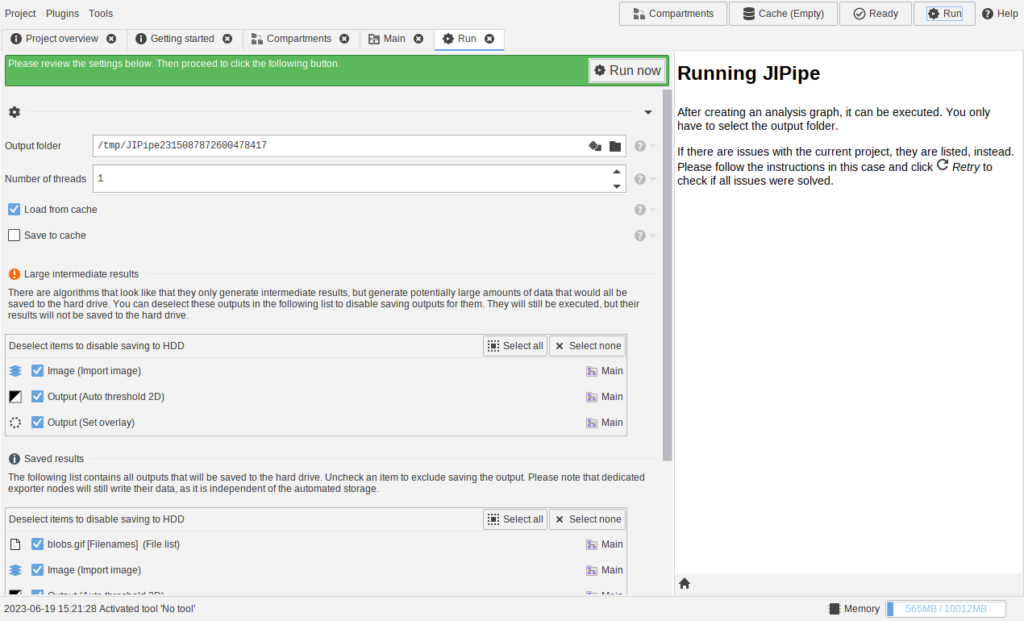This screenshot has height=621, width=1024.
Task: Open the Plugins menu
Action: (x=62, y=14)
